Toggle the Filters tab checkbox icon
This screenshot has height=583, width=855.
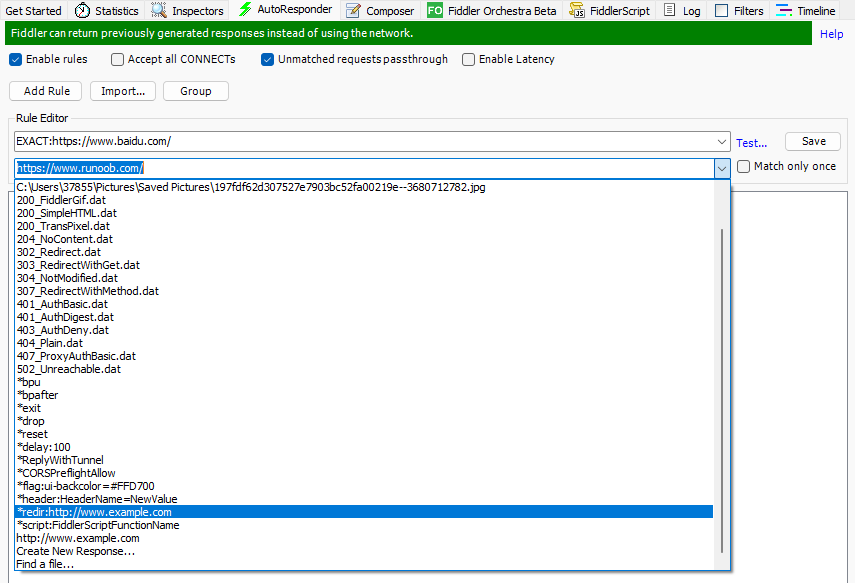pyautogui.click(x=721, y=10)
